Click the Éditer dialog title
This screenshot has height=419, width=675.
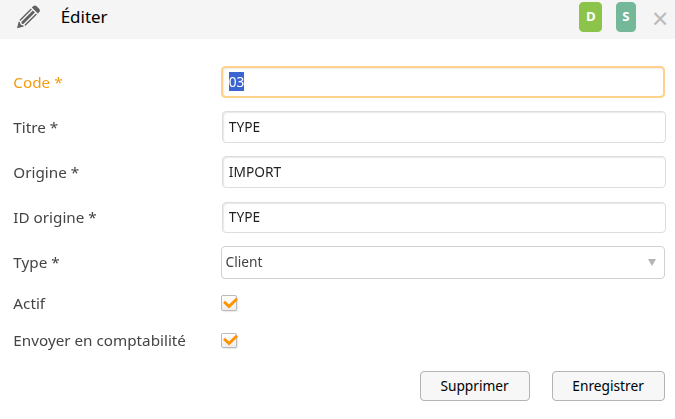tap(84, 17)
